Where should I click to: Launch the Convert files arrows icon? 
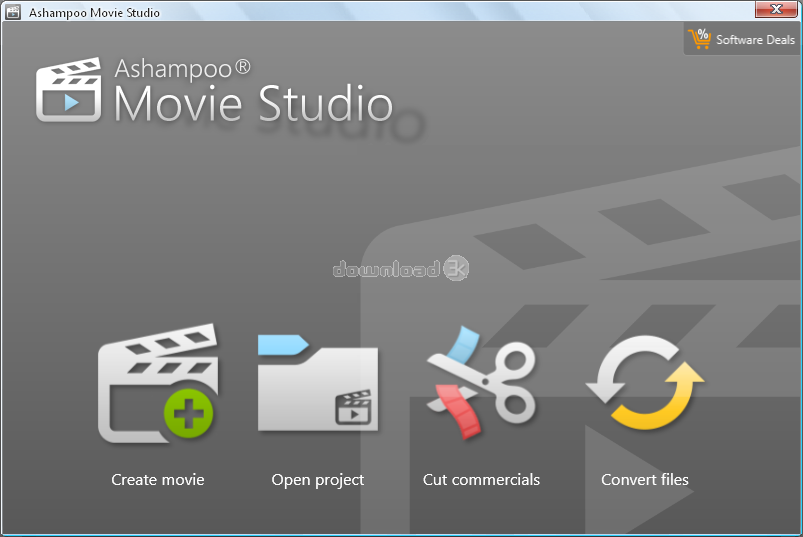pos(645,382)
